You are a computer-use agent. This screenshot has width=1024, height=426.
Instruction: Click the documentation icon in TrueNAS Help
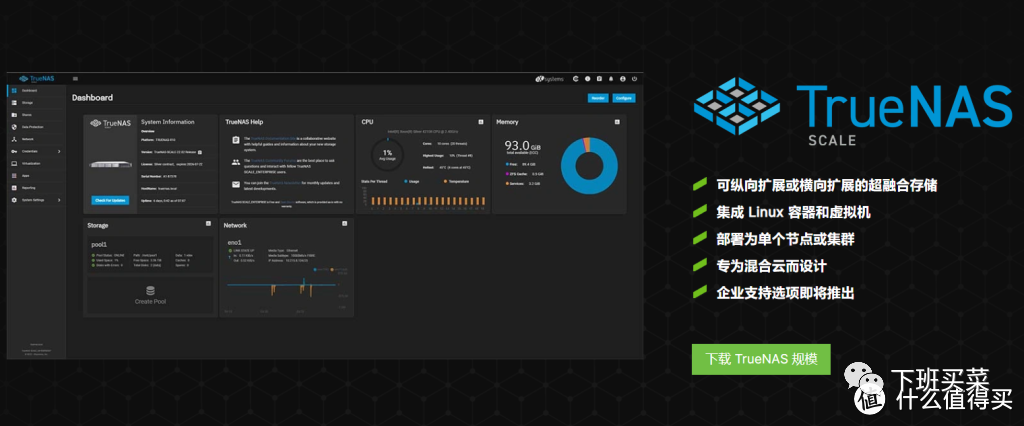(x=236, y=140)
